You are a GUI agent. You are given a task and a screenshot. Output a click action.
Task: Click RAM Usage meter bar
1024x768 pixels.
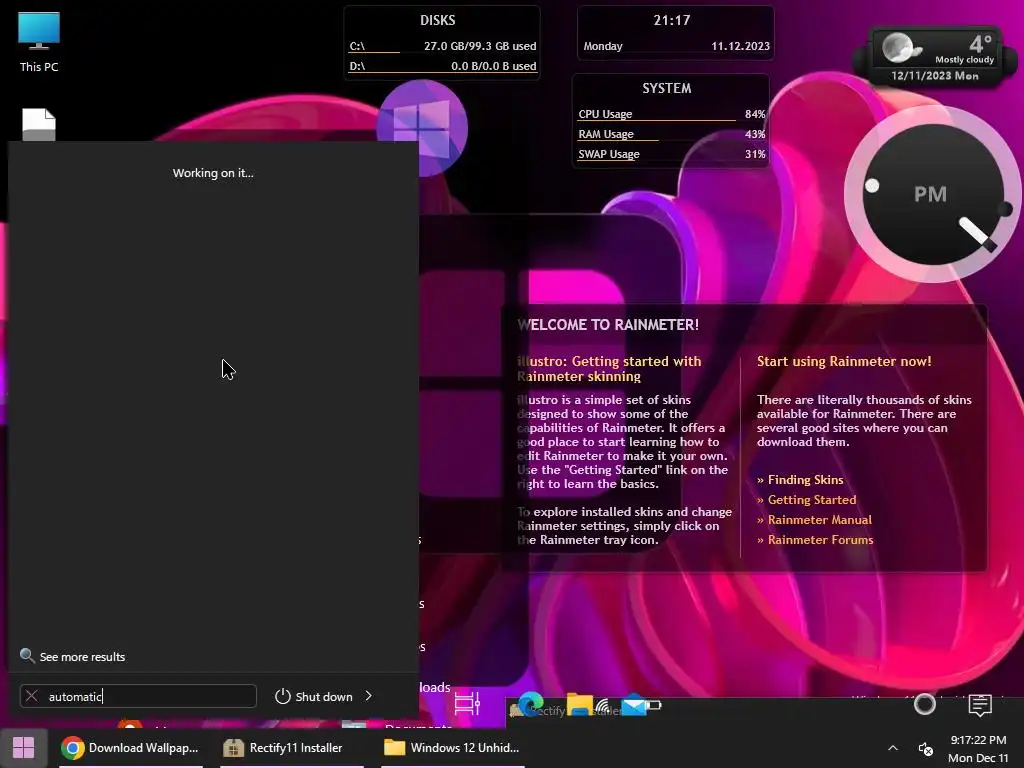(671, 135)
